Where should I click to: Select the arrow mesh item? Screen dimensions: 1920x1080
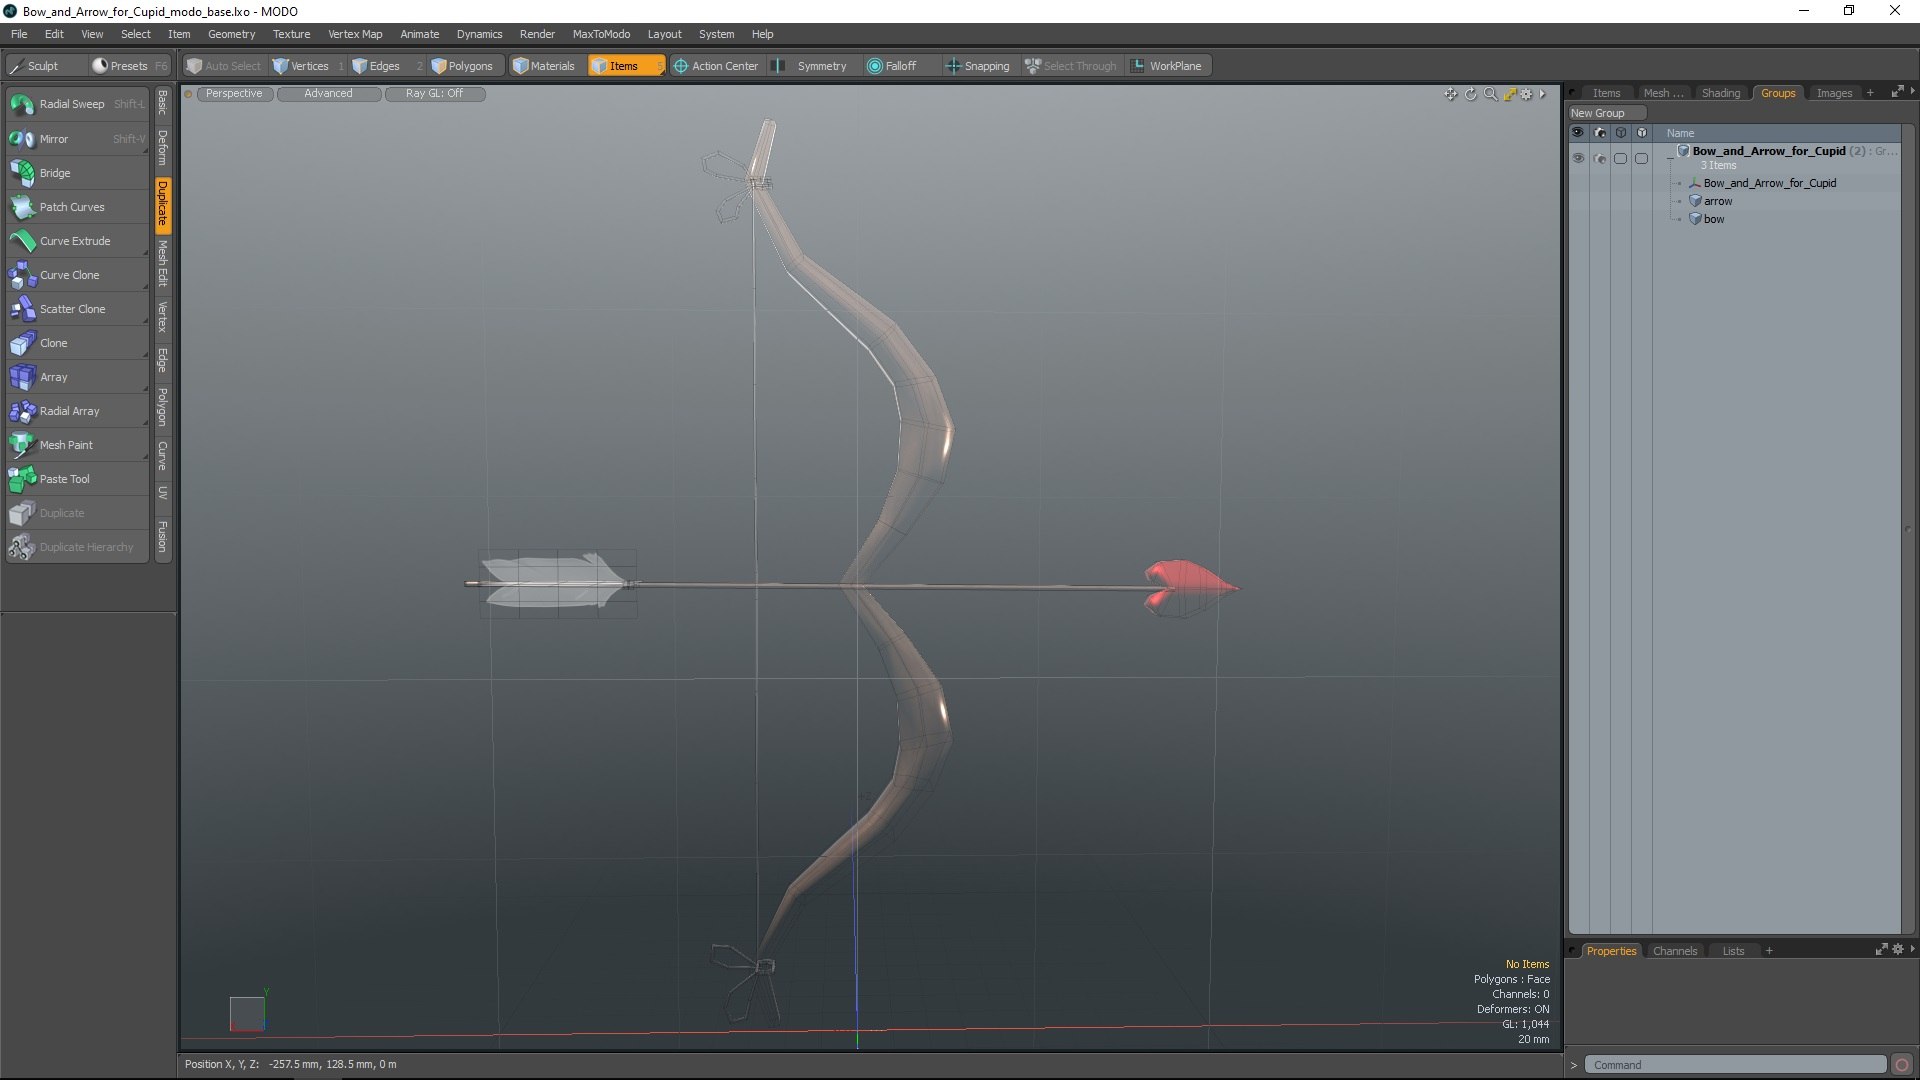pos(1717,201)
